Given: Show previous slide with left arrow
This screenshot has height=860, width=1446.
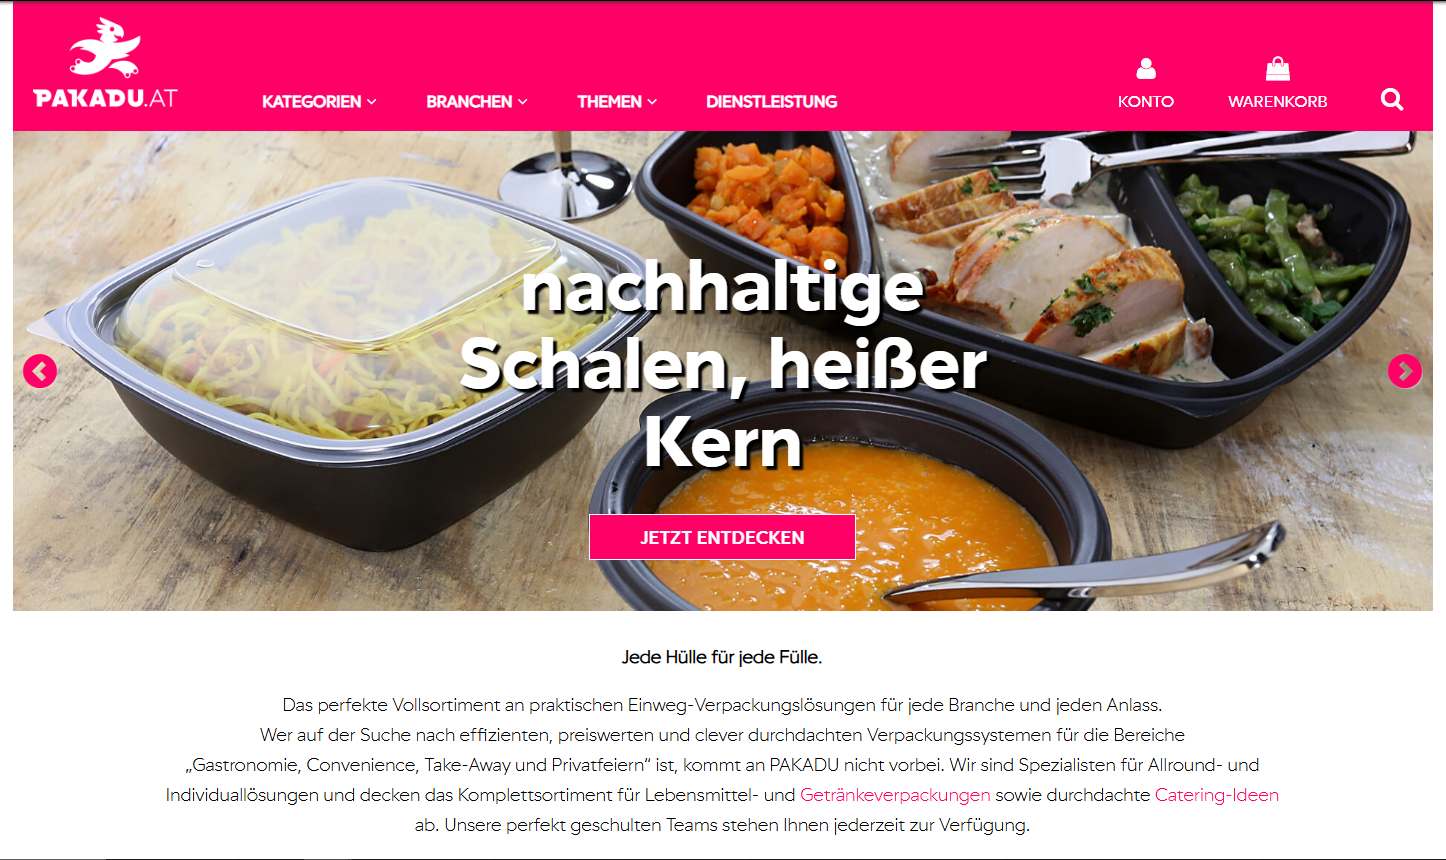Looking at the screenshot, I should (x=40, y=371).
